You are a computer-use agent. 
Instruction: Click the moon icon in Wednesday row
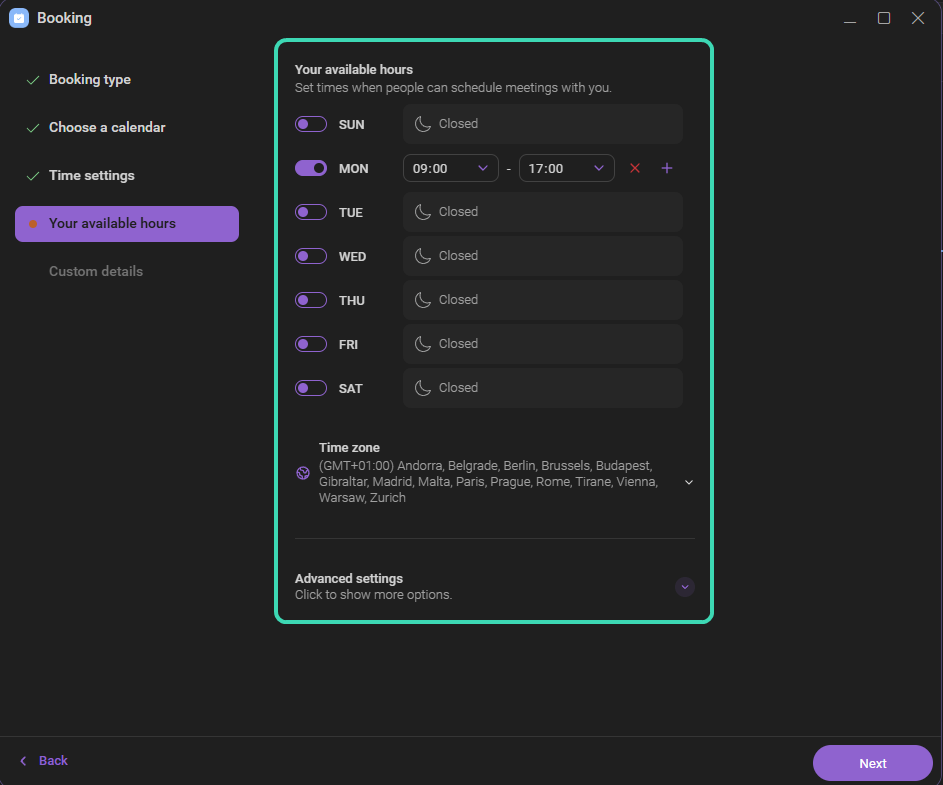423,256
